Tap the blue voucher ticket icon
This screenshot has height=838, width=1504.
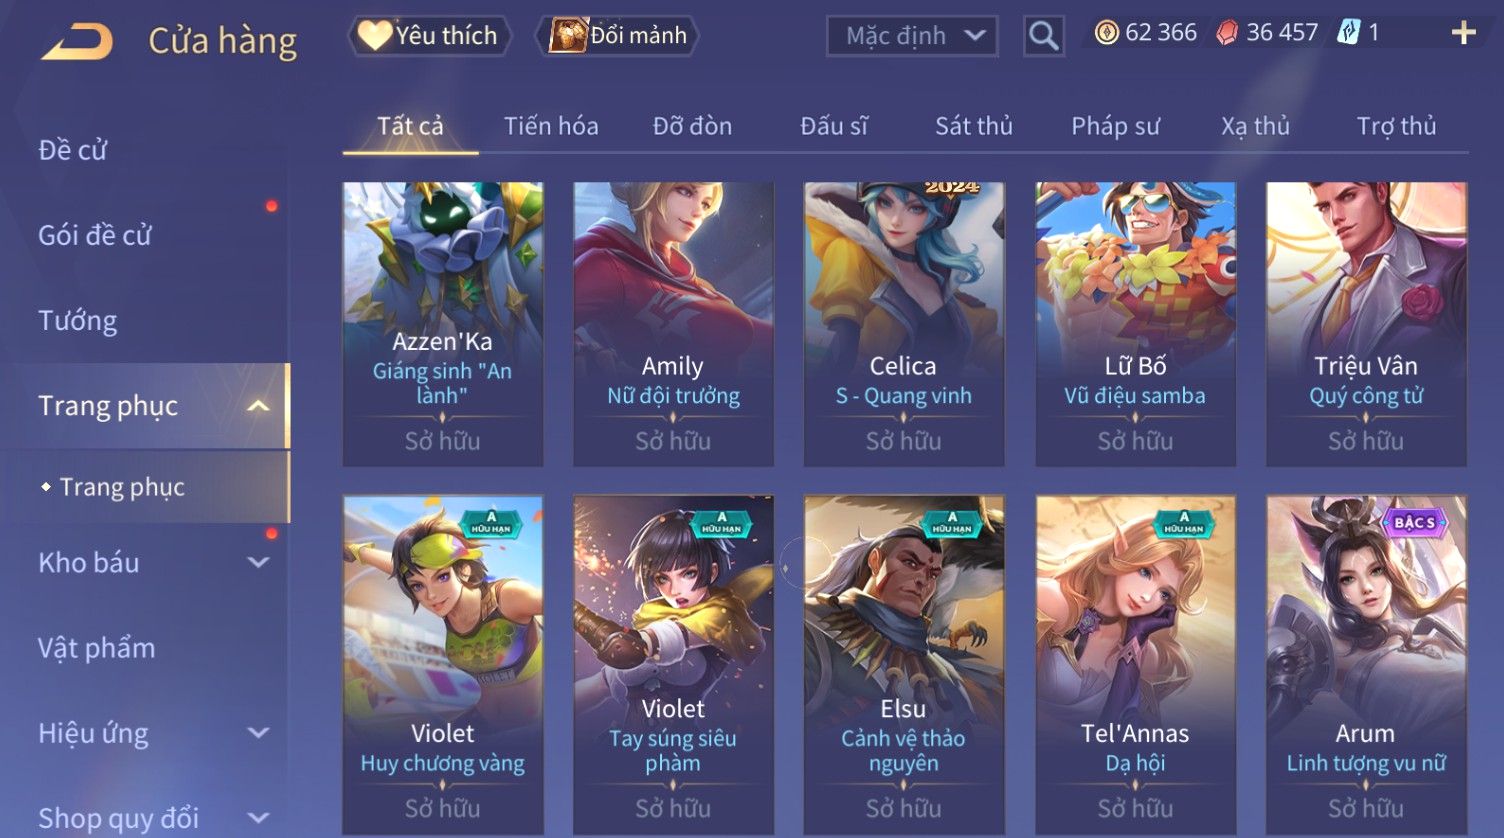click(1349, 33)
